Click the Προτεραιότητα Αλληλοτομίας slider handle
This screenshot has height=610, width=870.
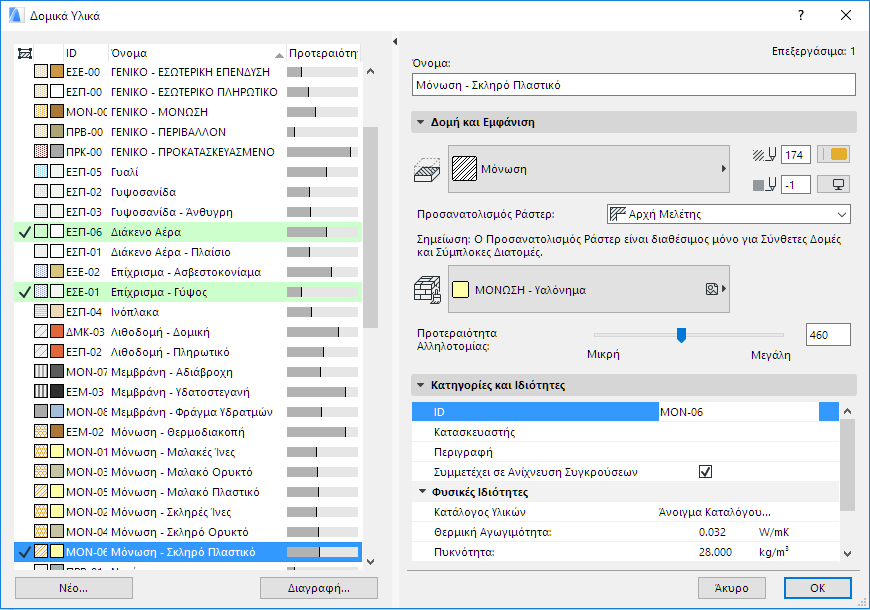[681, 335]
